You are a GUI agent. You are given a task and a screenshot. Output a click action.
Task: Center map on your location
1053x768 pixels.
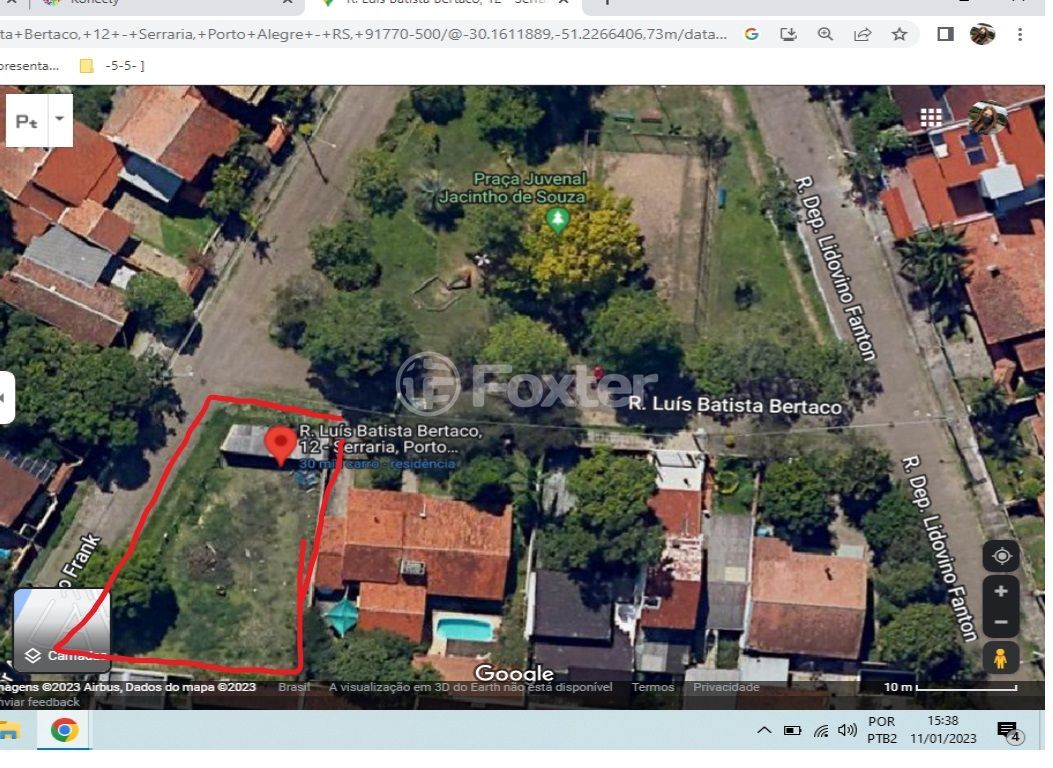(1001, 556)
